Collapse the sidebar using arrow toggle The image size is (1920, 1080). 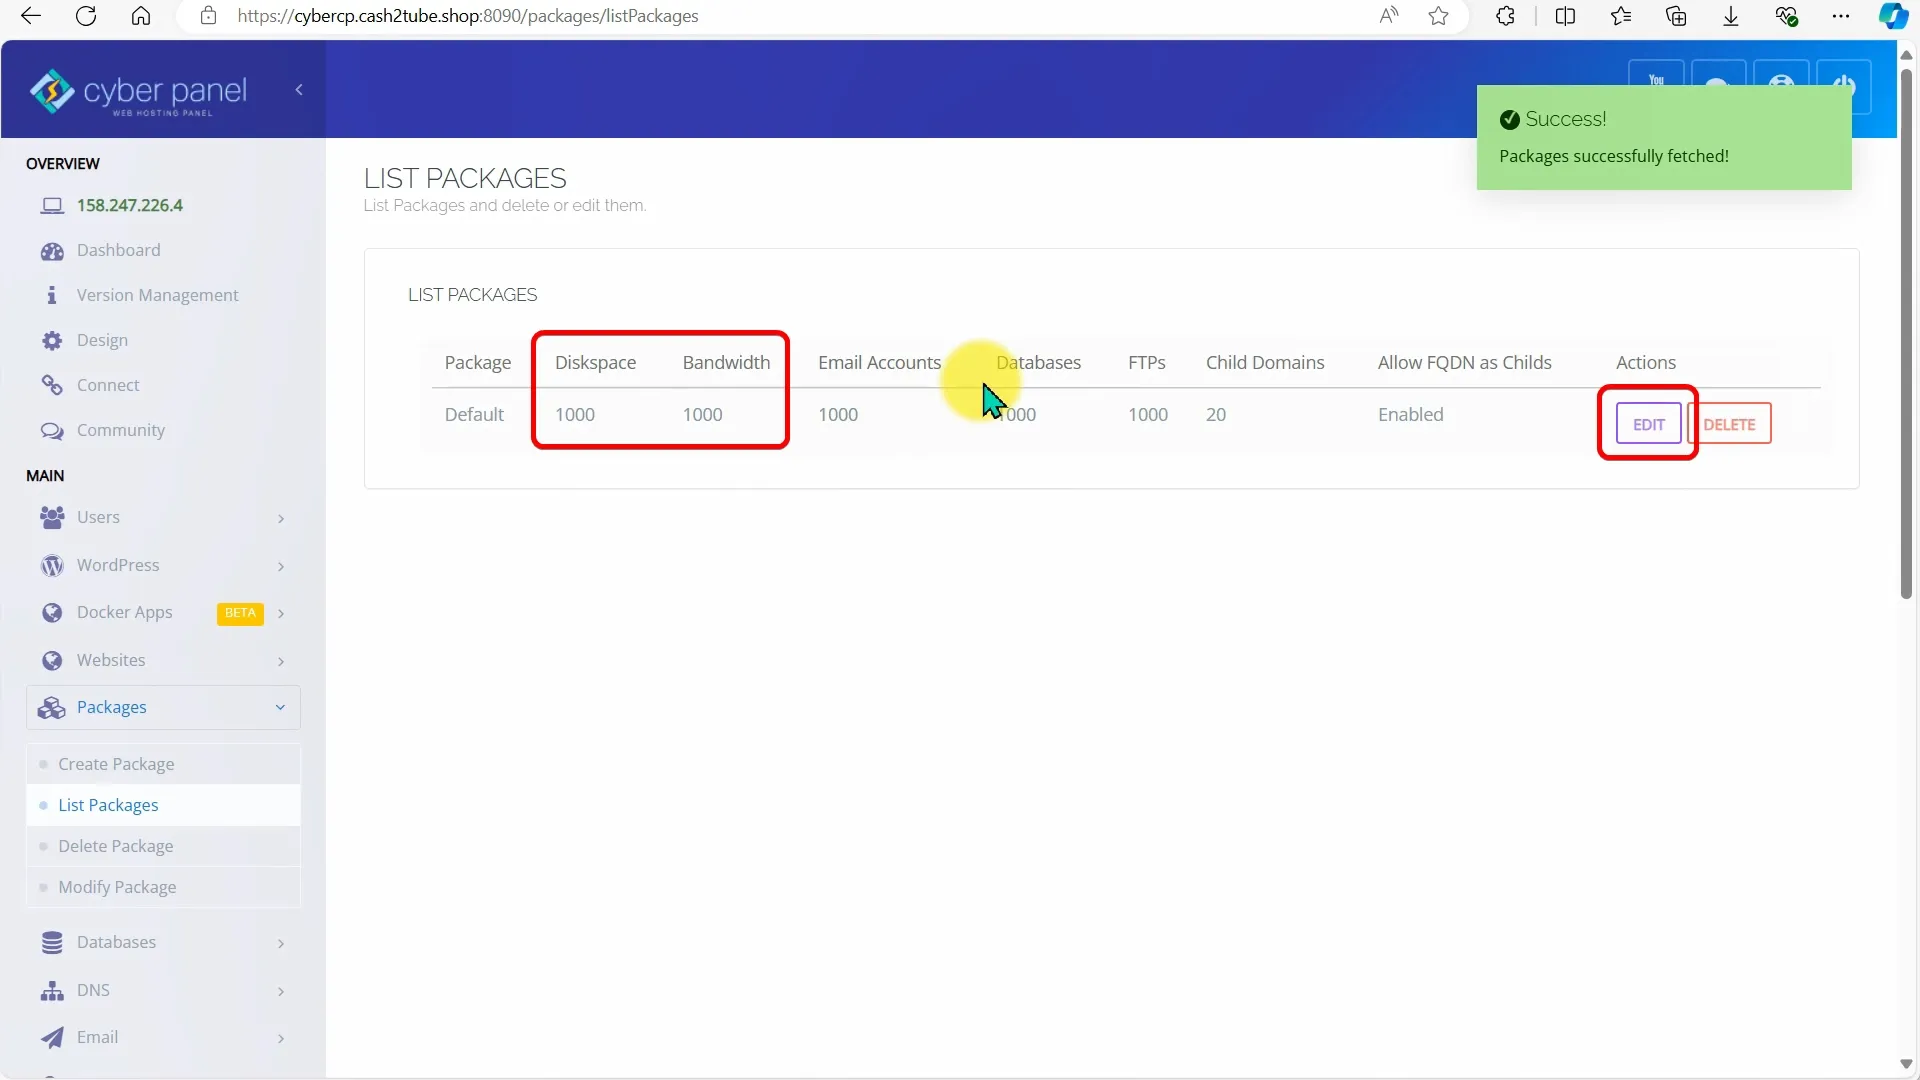click(x=299, y=90)
